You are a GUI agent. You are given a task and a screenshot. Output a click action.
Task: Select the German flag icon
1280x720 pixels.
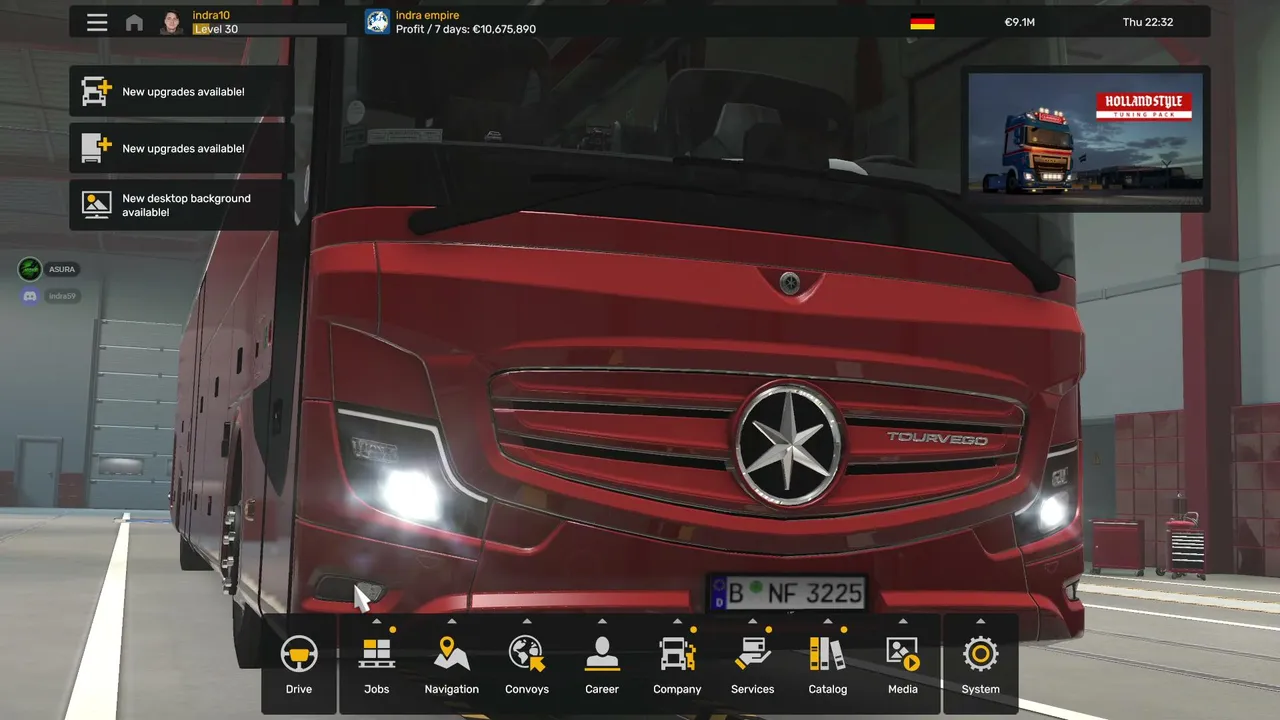click(922, 22)
